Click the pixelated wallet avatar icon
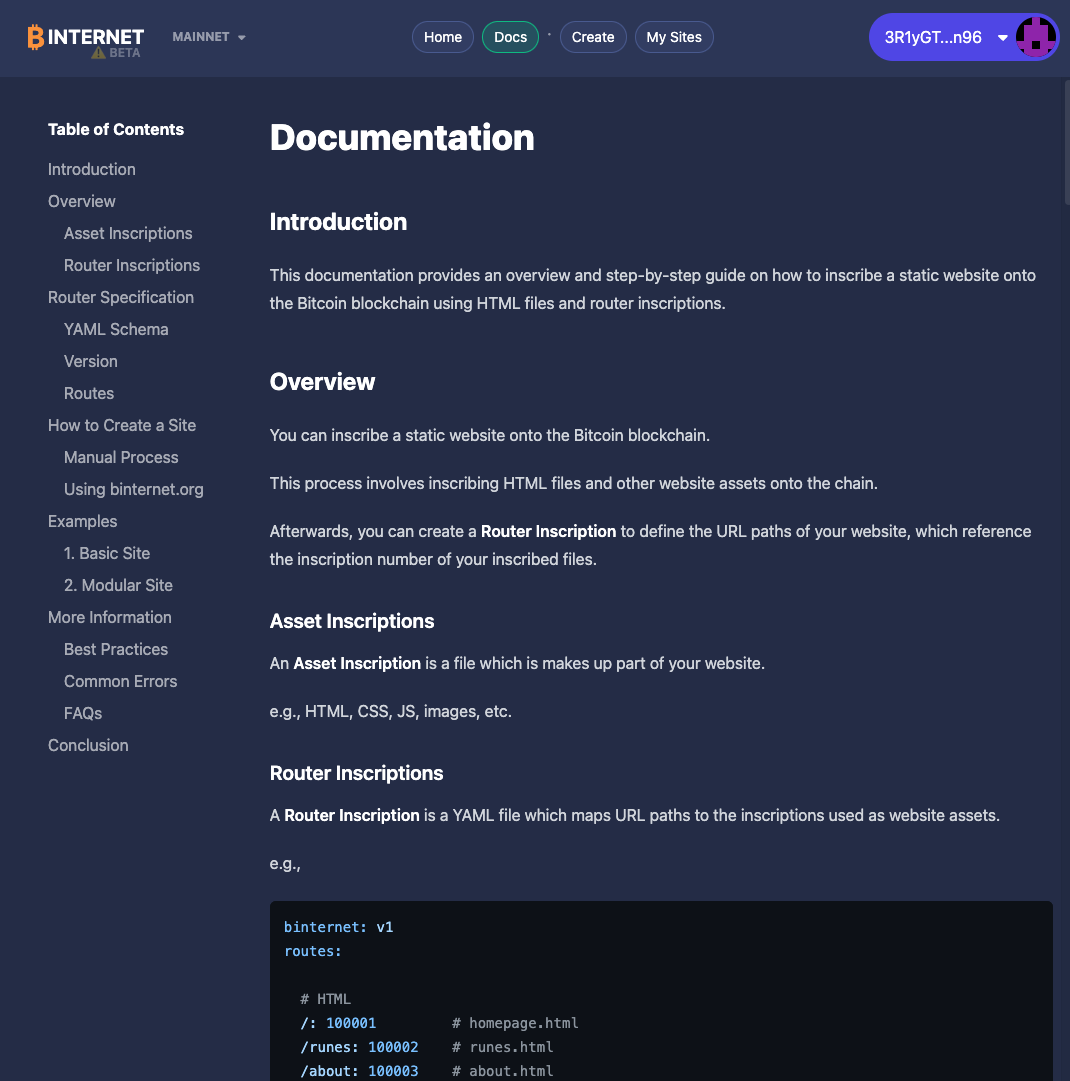Viewport: 1070px width, 1081px height. tap(1035, 37)
